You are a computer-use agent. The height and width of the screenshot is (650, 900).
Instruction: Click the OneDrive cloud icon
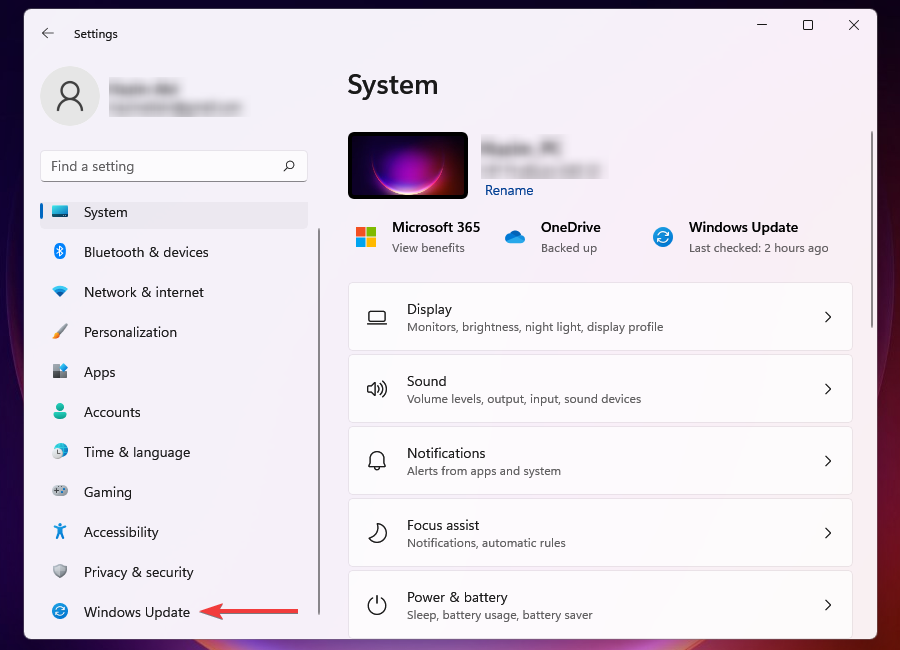coord(515,237)
